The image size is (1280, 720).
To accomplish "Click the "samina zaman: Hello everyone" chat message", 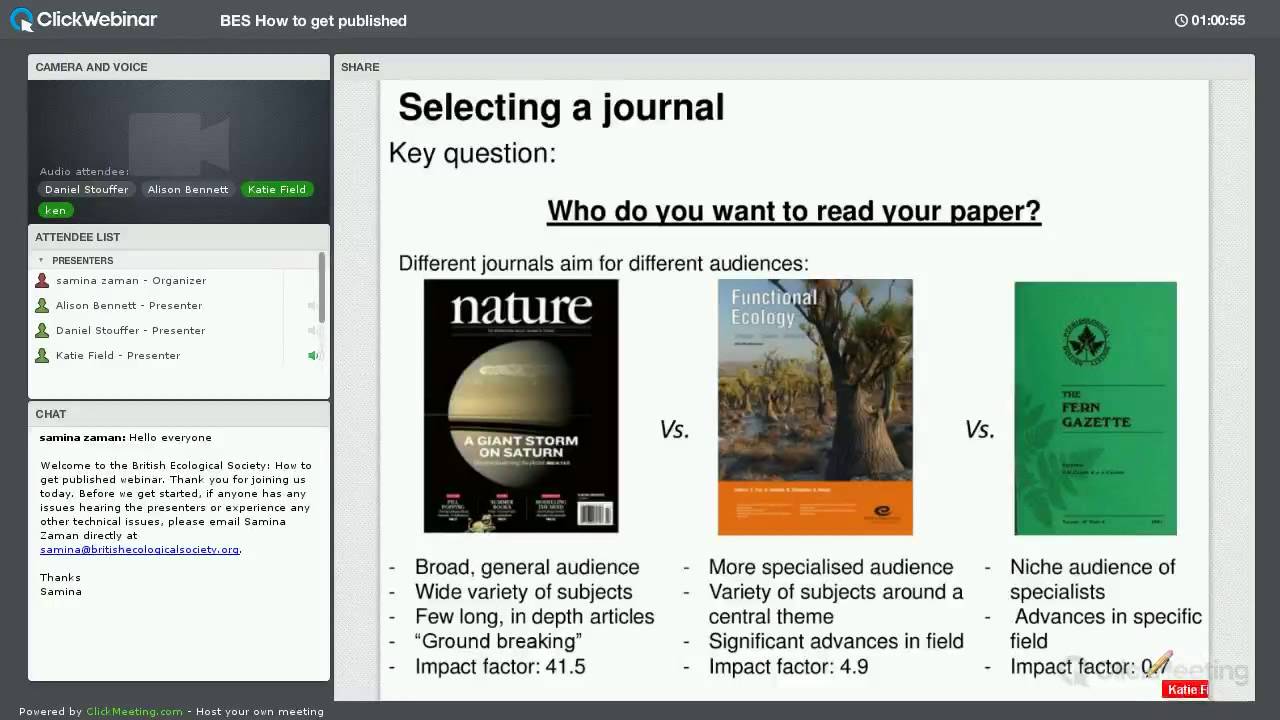I will (x=126, y=438).
